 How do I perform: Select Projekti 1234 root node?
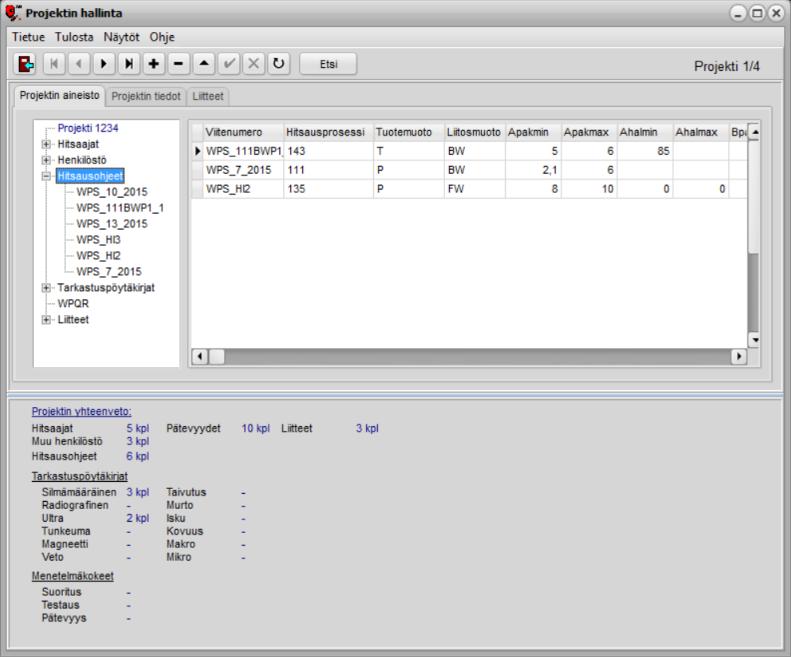[x=88, y=128]
